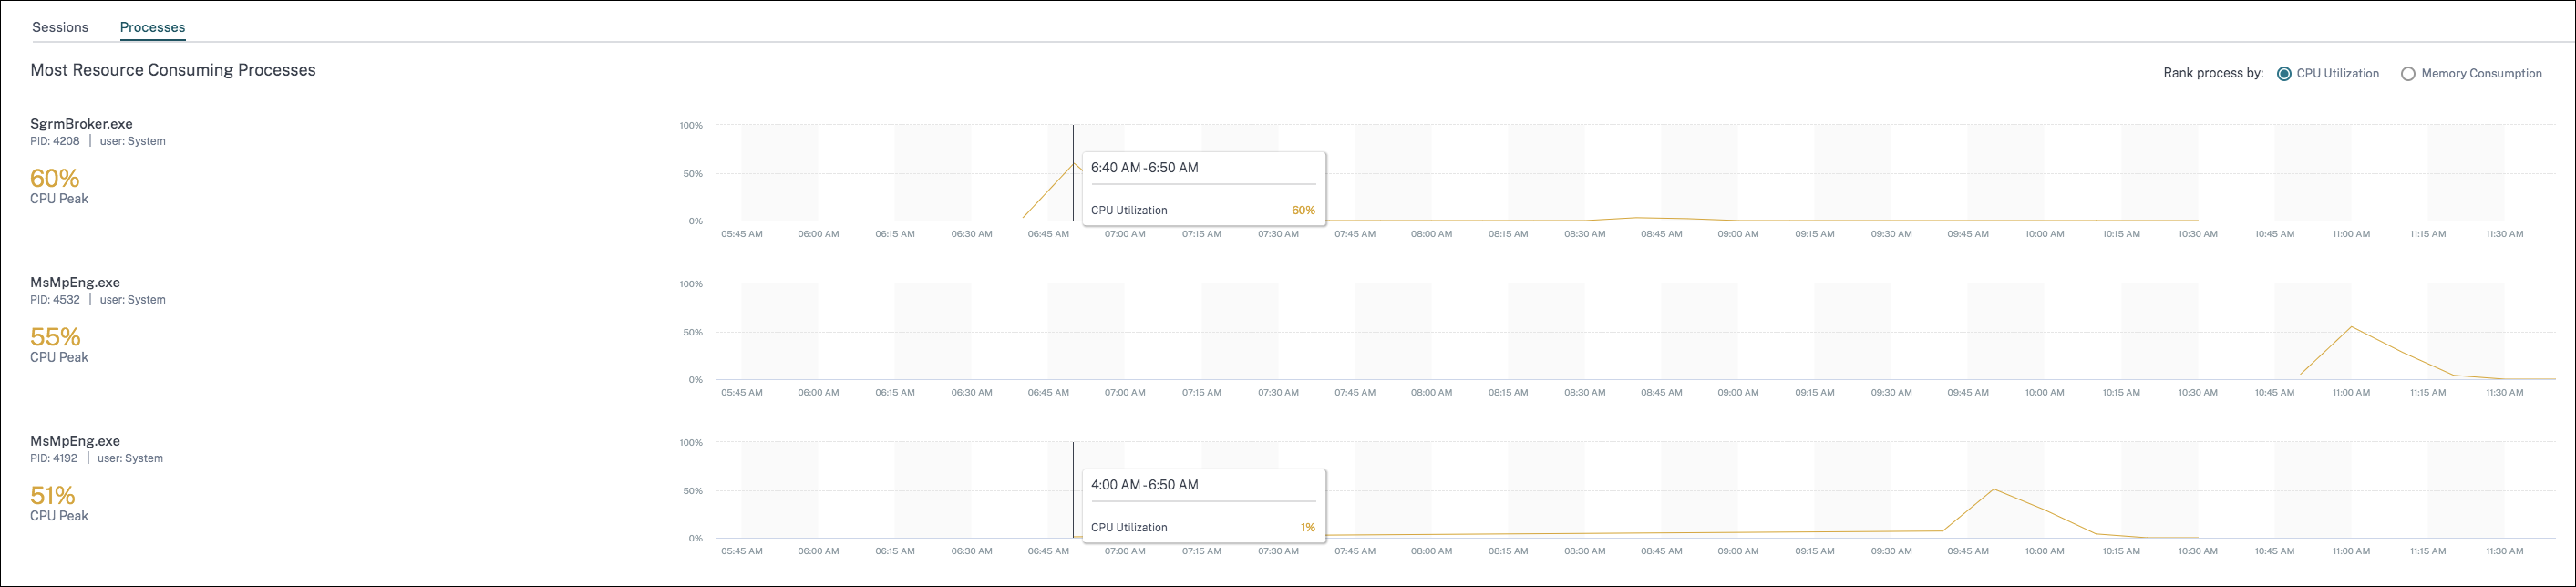The height and width of the screenshot is (587, 2576).
Task: Rank processes by Memory Consumption
Action: (2408, 73)
